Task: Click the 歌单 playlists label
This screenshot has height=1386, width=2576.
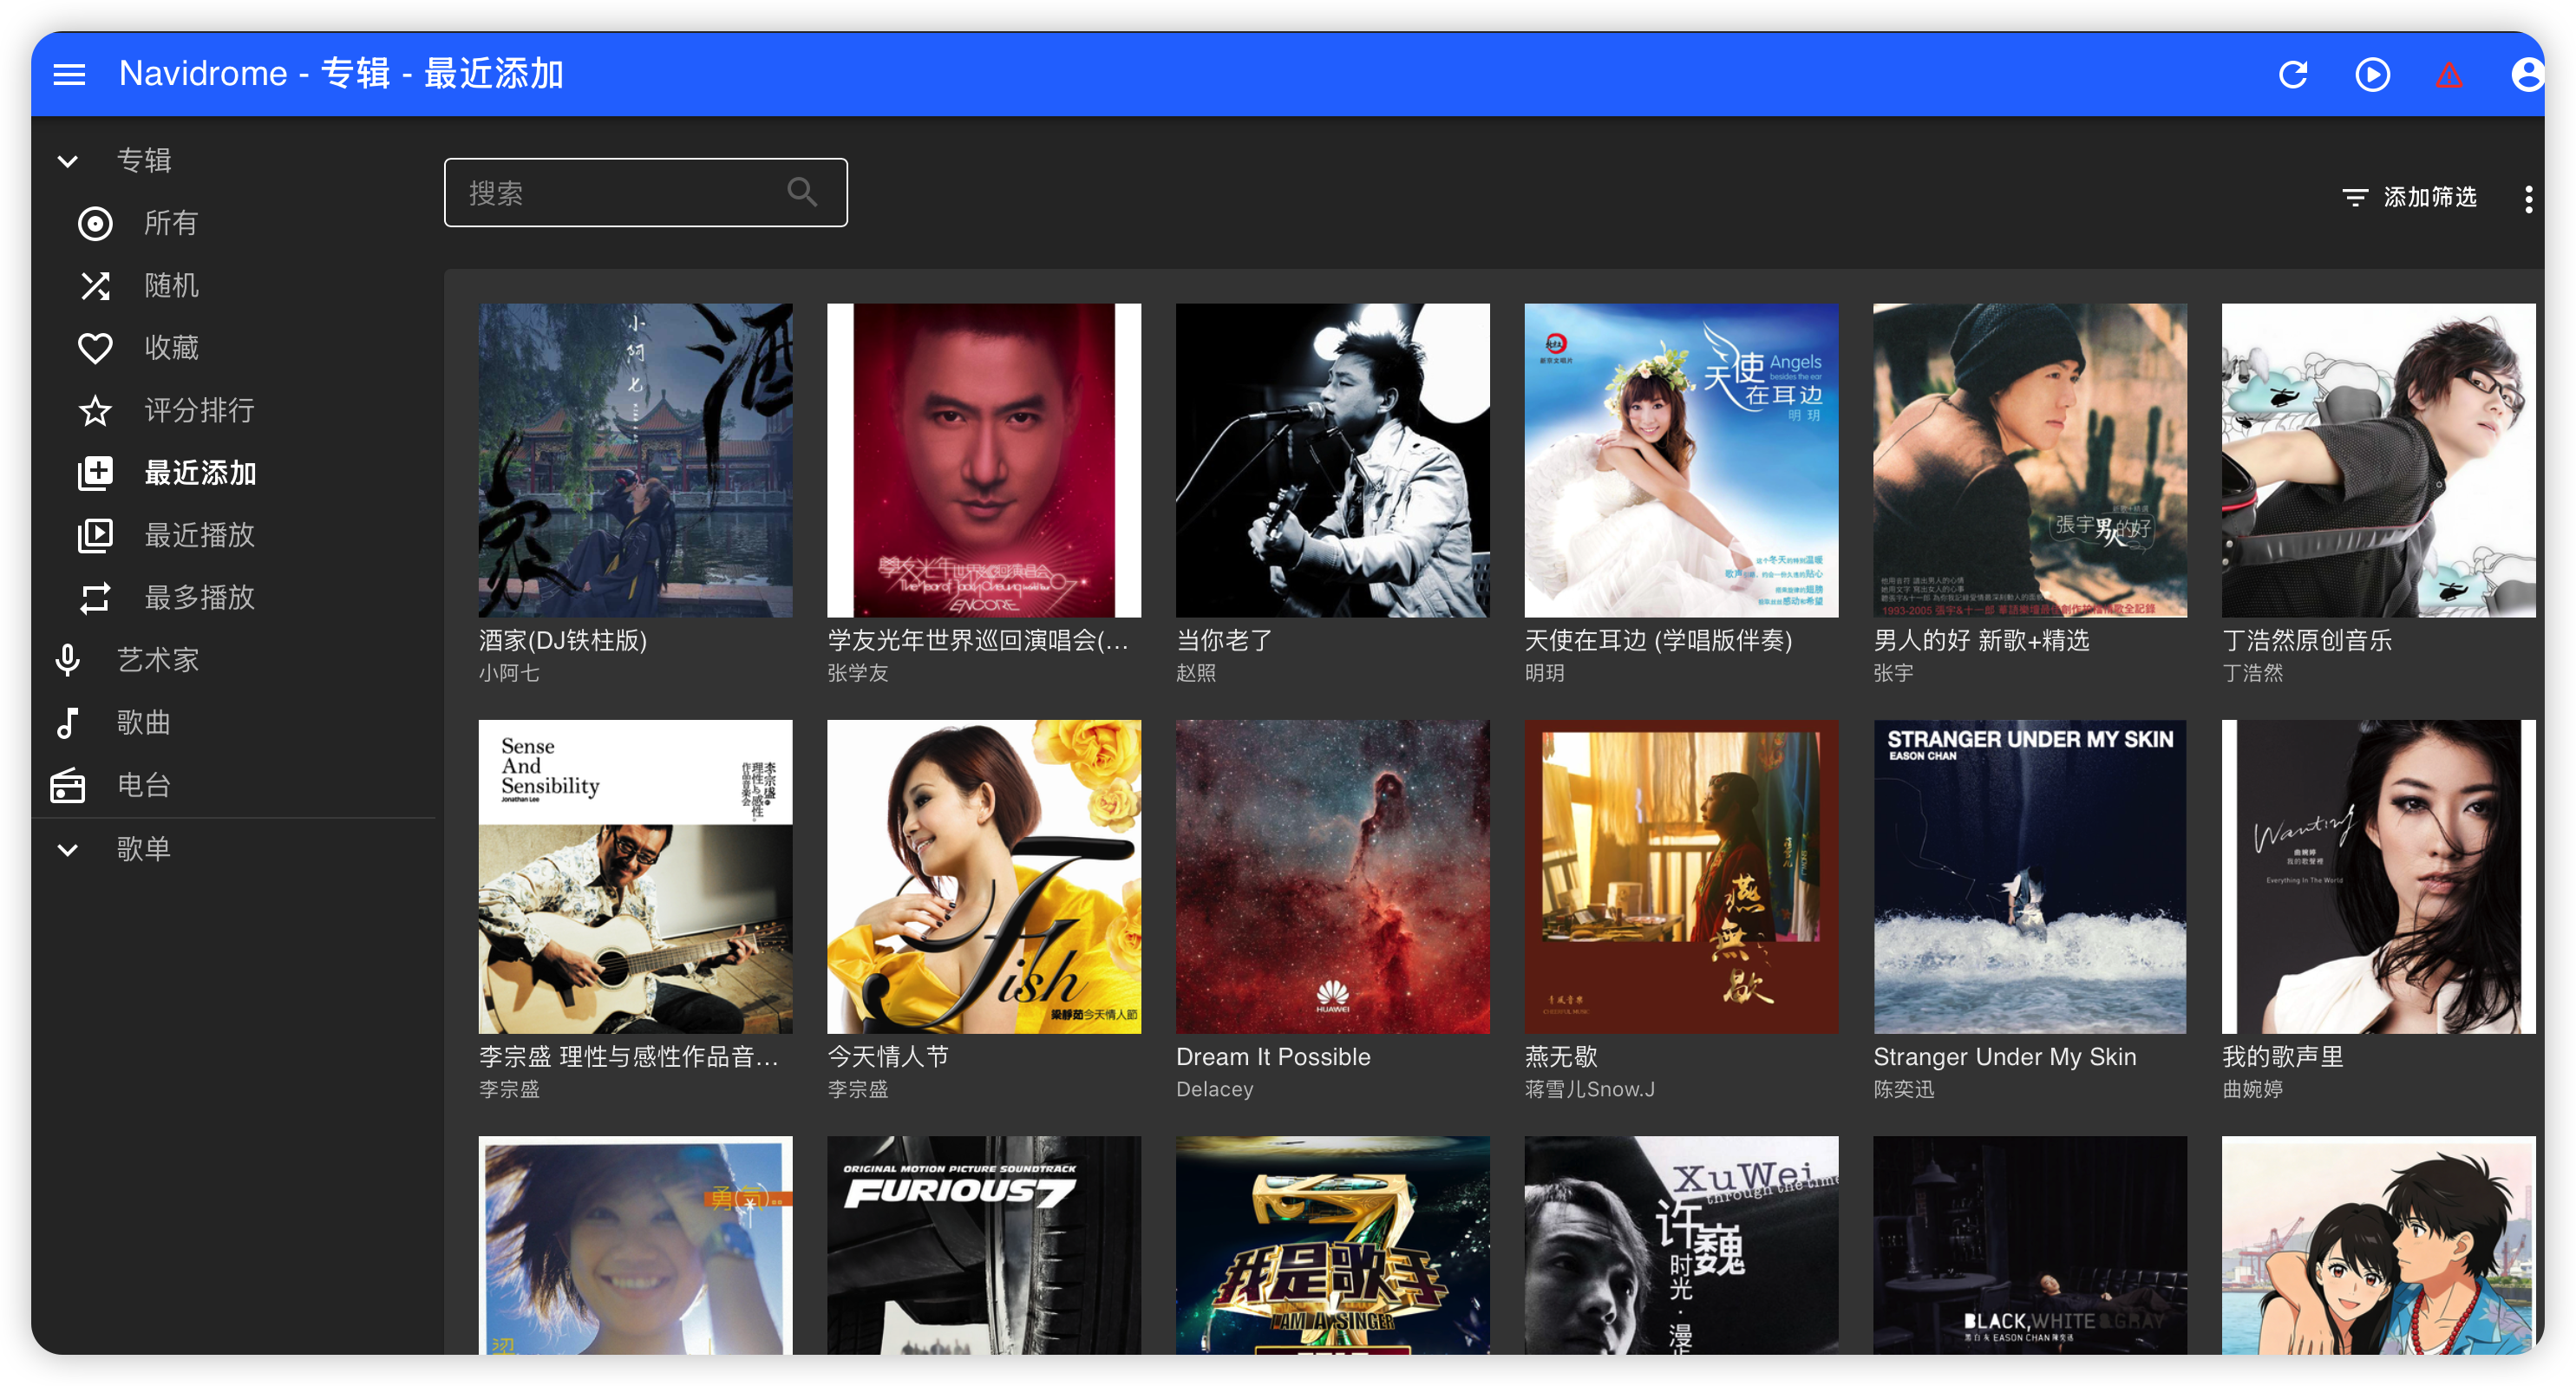Action: (x=144, y=849)
